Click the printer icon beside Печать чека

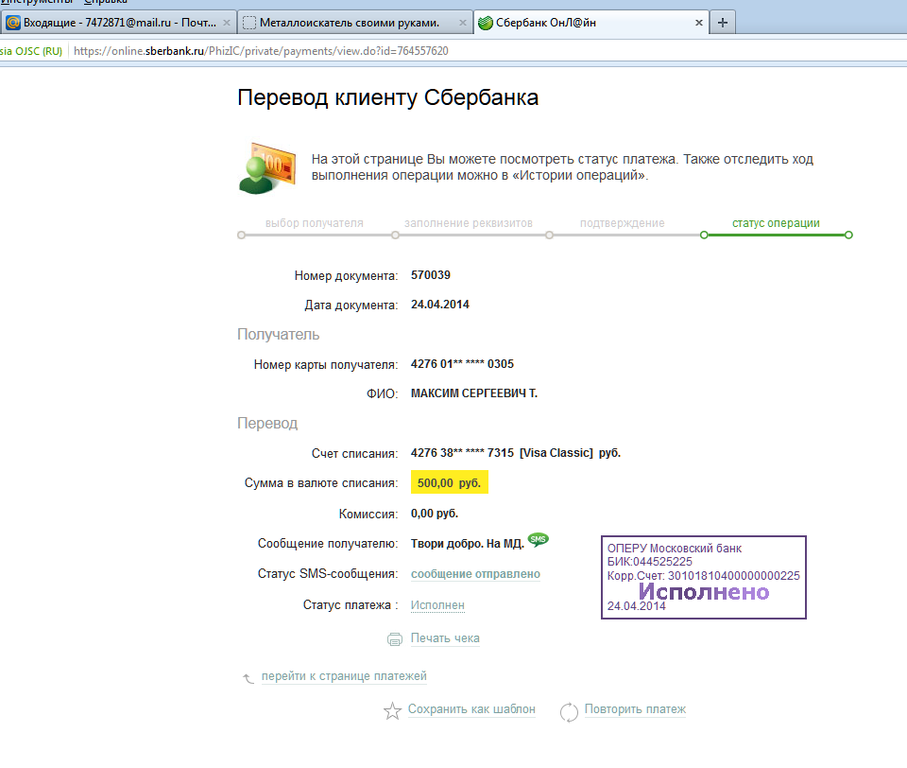coord(394,639)
